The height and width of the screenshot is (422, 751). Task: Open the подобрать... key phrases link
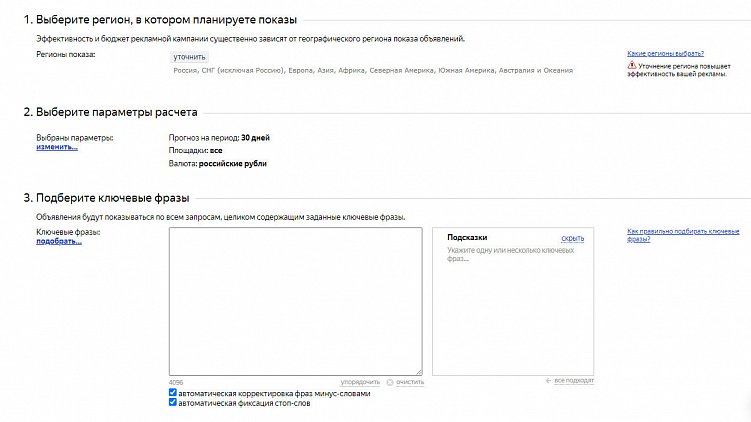tap(59, 241)
